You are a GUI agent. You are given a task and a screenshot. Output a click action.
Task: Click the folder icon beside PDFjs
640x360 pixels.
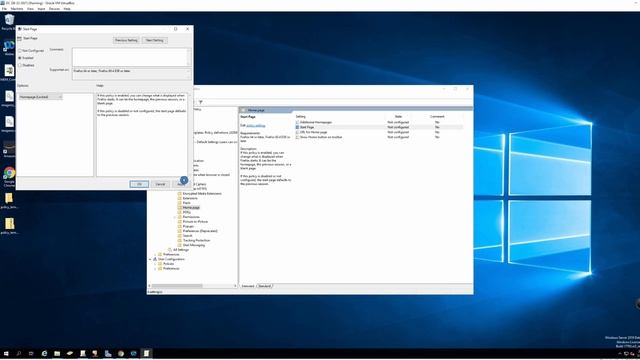[180, 212]
